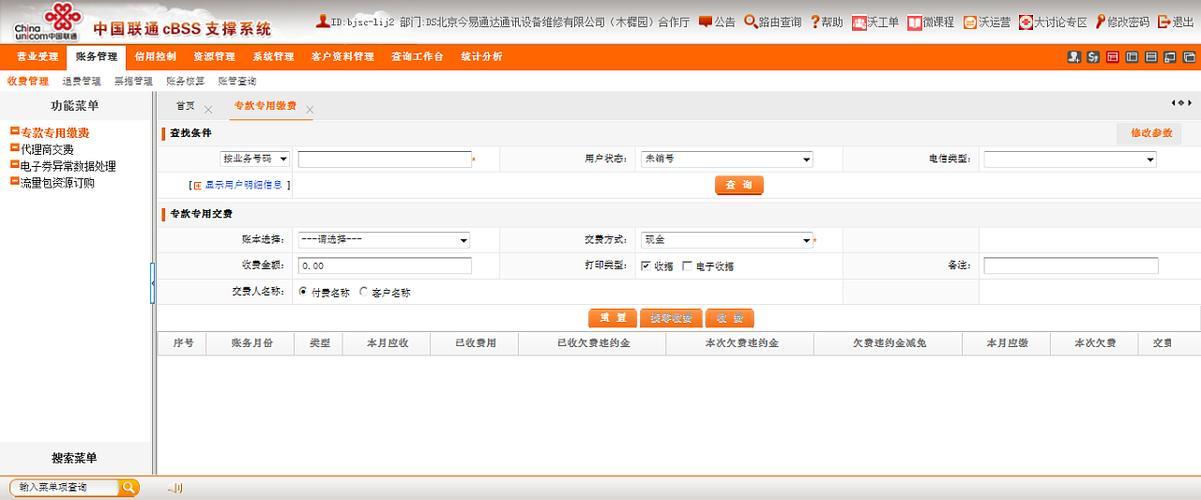
Task: Open the 系统管理 main menu
Action: click(273, 57)
